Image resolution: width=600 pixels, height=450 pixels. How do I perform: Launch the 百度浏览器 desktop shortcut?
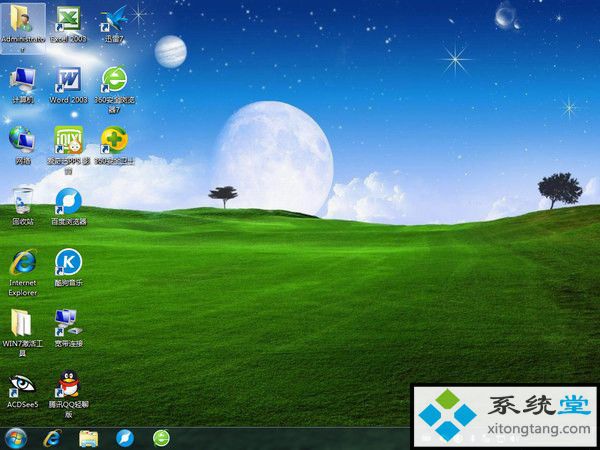pos(68,206)
